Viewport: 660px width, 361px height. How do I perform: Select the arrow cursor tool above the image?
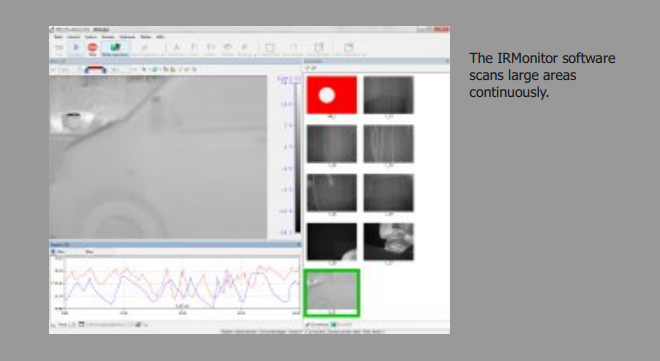click(144, 69)
